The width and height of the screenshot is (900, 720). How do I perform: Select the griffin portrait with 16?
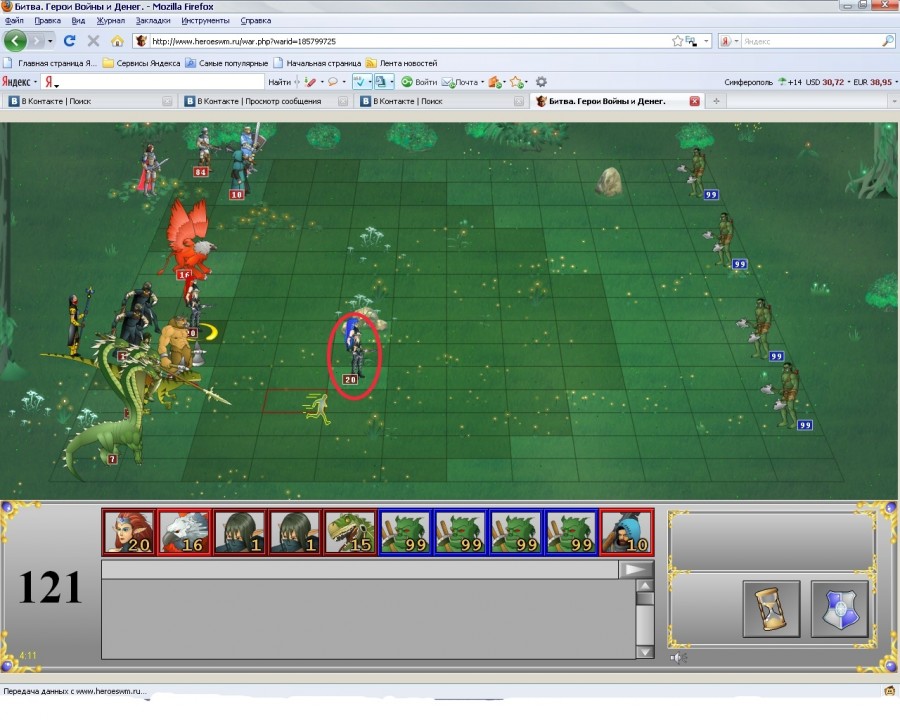[184, 532]
